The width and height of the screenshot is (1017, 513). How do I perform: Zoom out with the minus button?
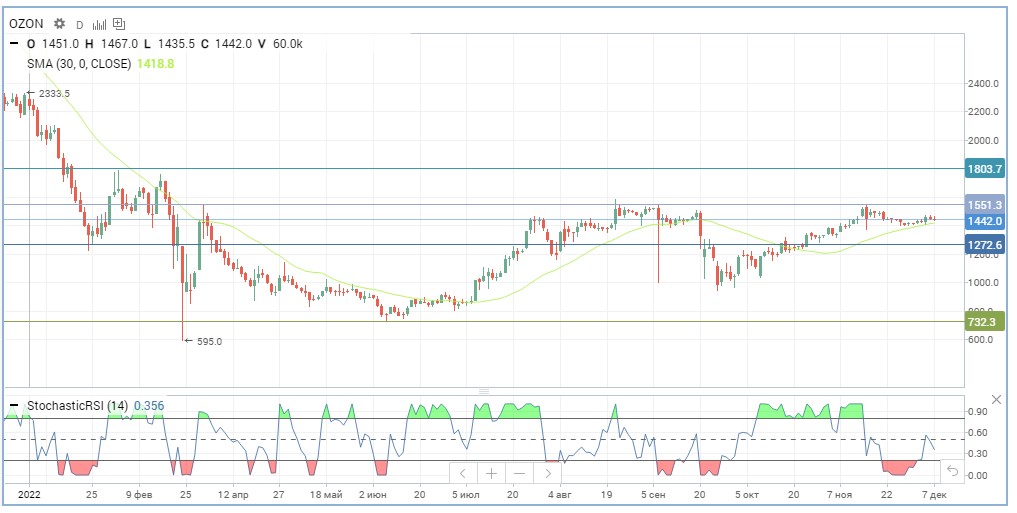coord(520,473)
